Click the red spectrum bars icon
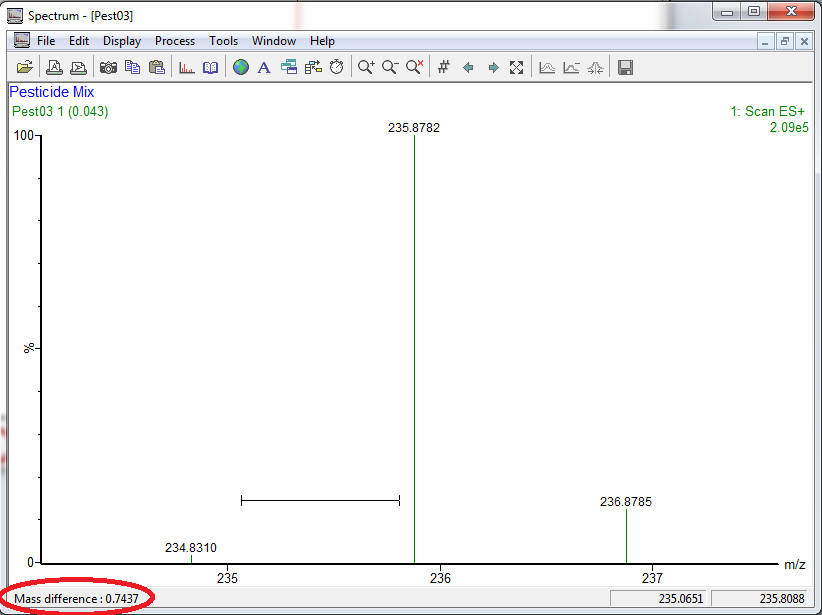822x615 pixels. [187, 68]
